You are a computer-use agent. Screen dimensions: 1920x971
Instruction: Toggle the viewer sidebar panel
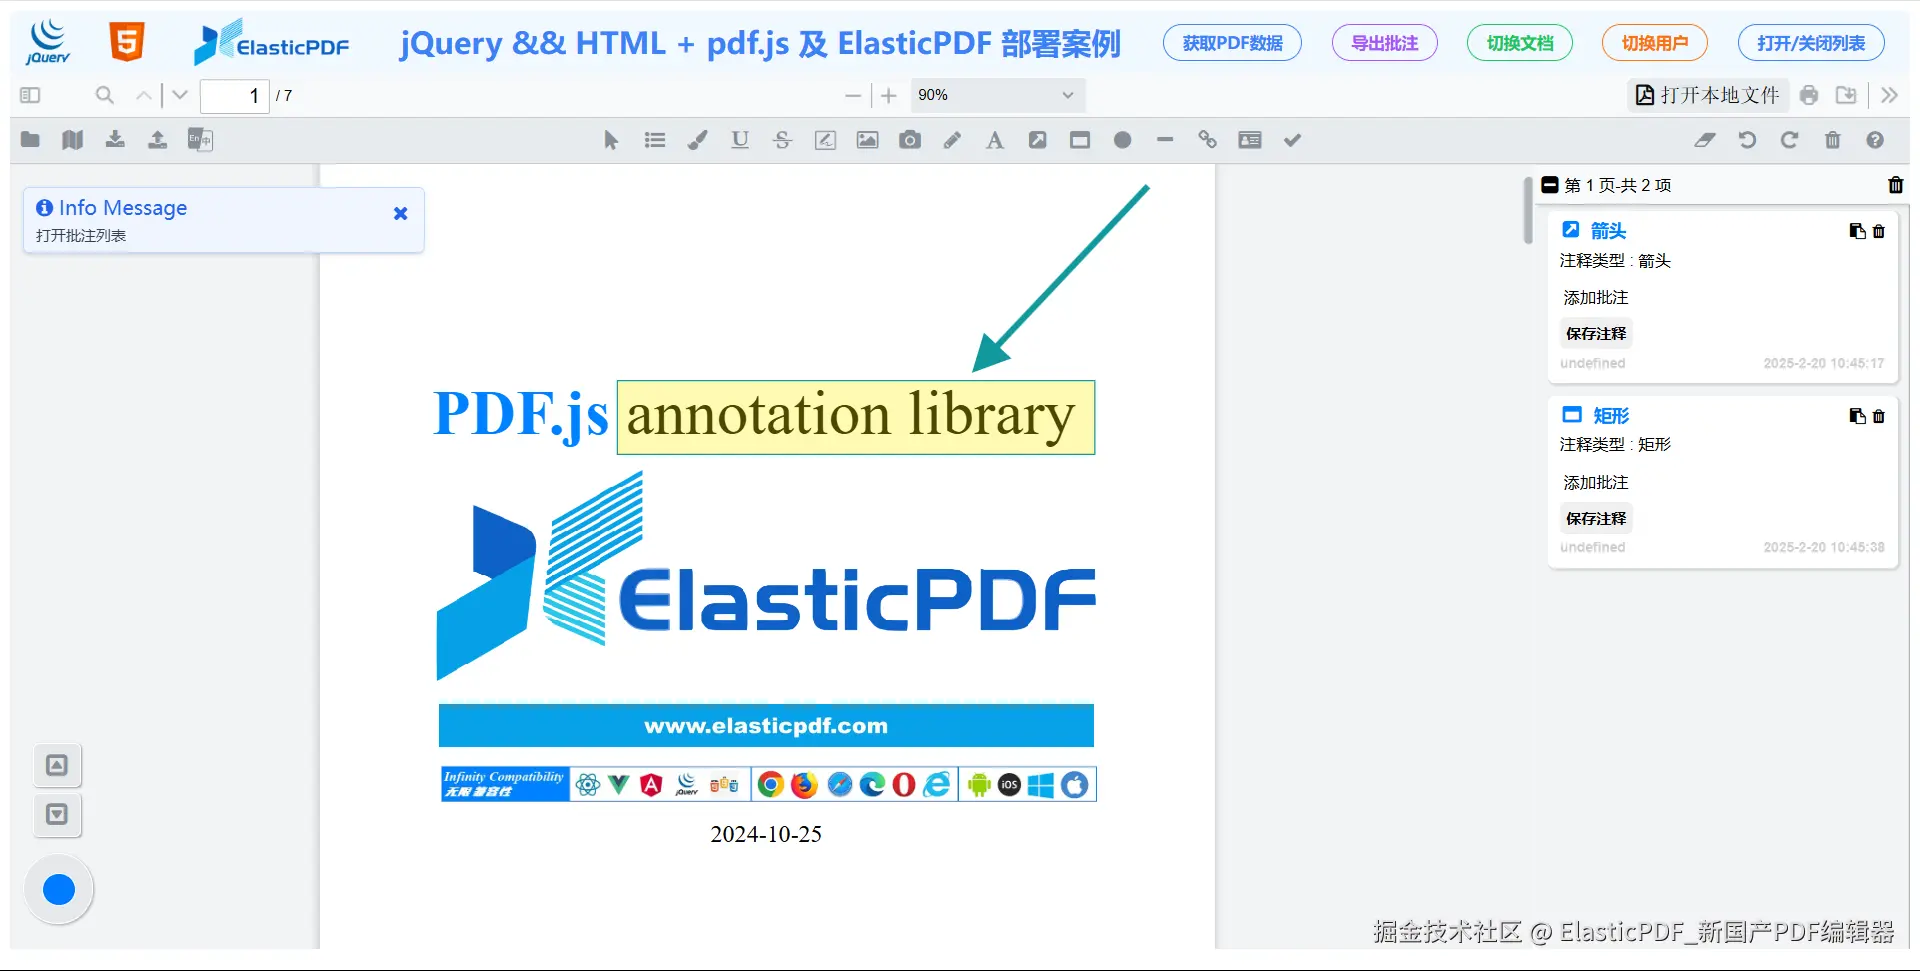coord(30,95)
